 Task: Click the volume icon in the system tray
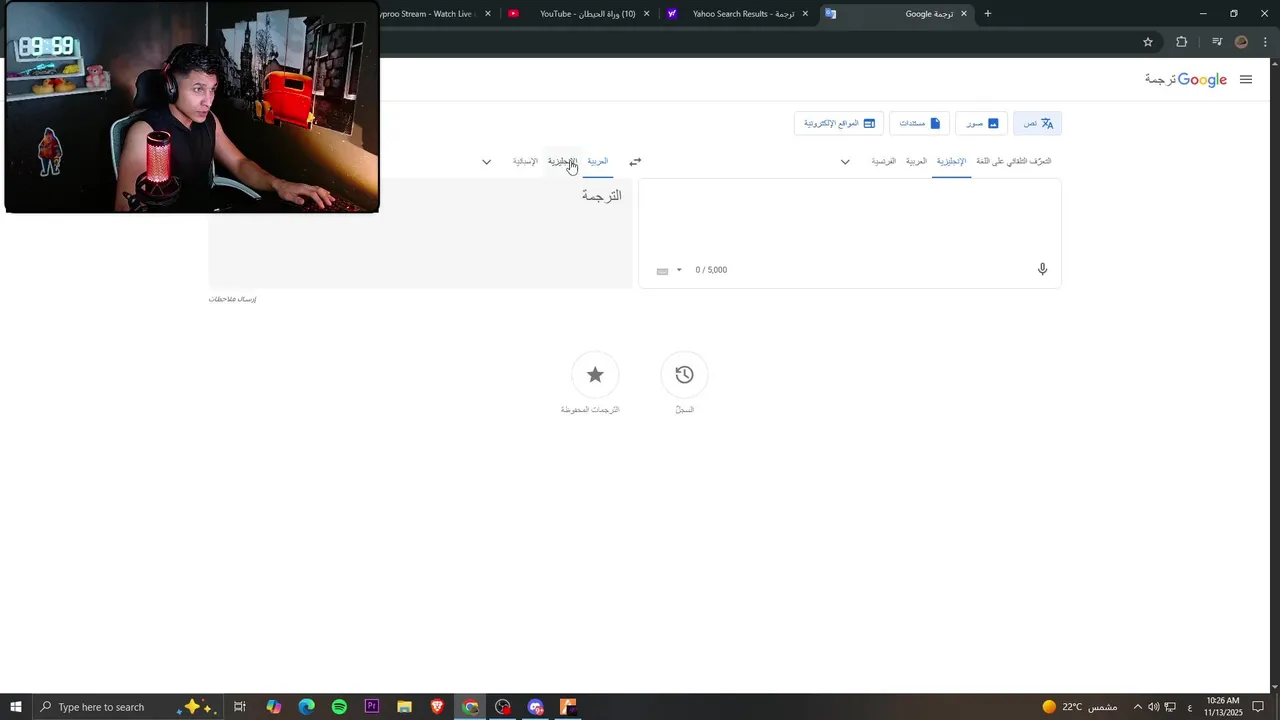[x=1153, y=707]
